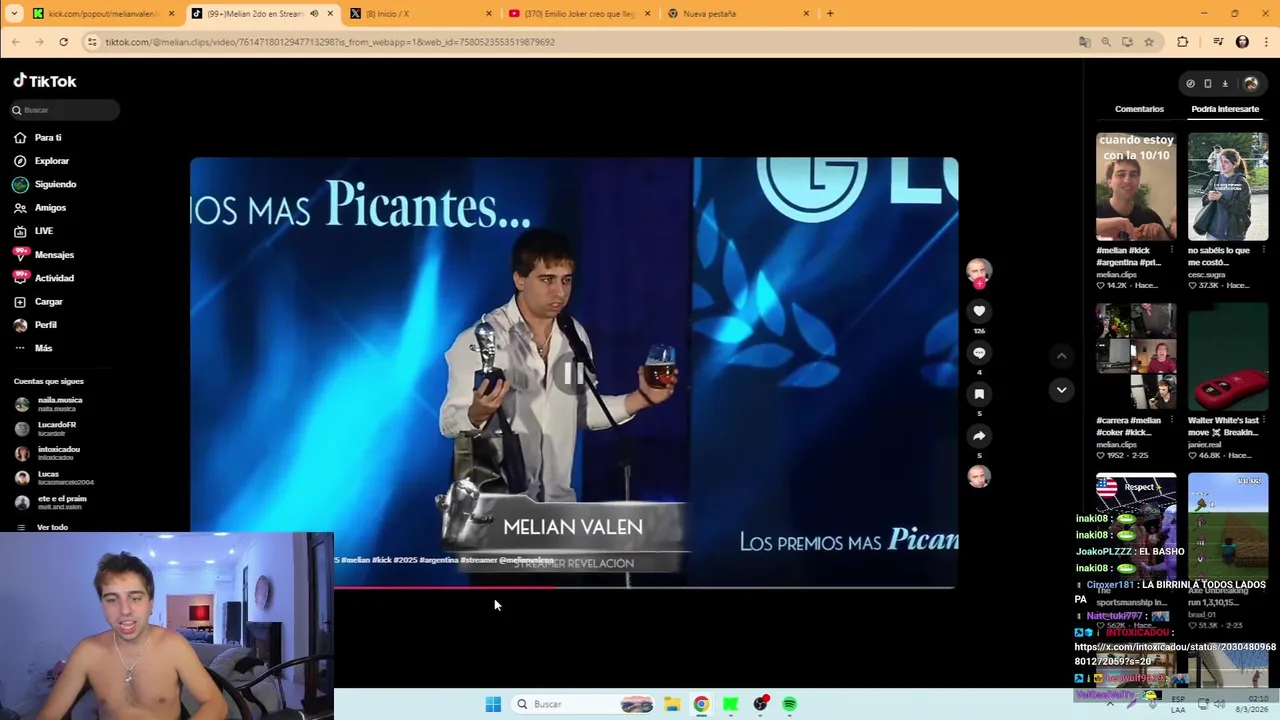The height and width of the screenshot is (720, 1280).
Task: Open 'no sabéis lo que me costó' thumbnail
Action: pyautogui.click(x=1228, y=187)
